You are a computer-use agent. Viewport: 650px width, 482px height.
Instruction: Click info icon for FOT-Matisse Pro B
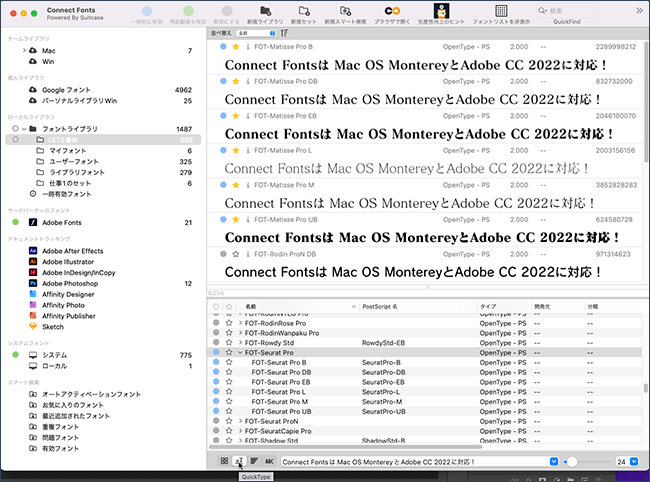pos(248,47)
